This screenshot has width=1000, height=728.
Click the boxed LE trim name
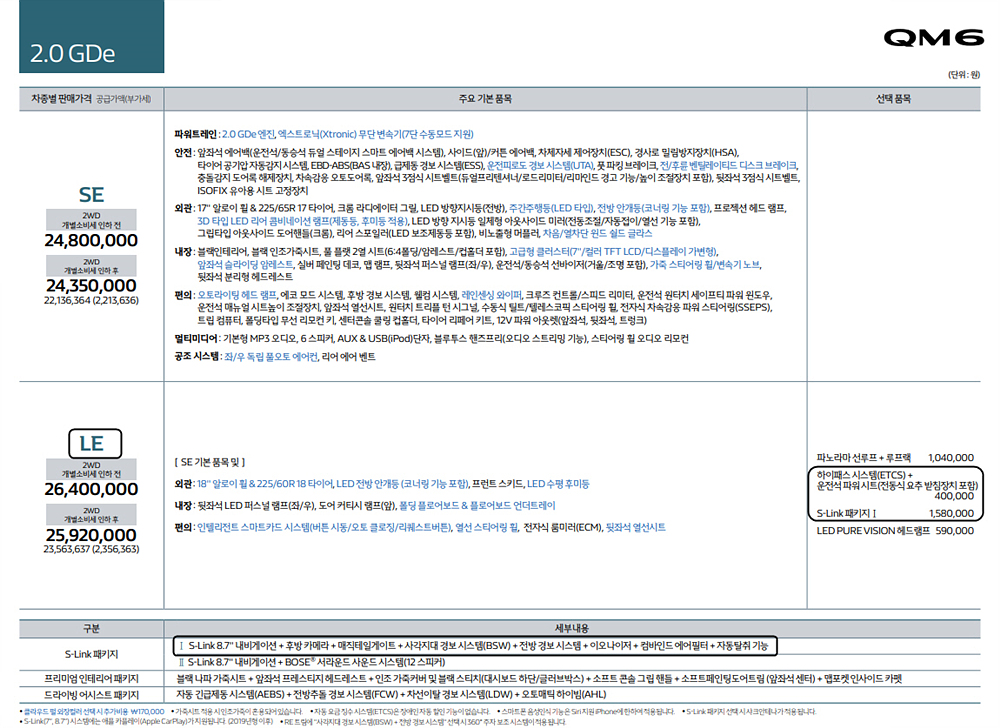(94, 443)
